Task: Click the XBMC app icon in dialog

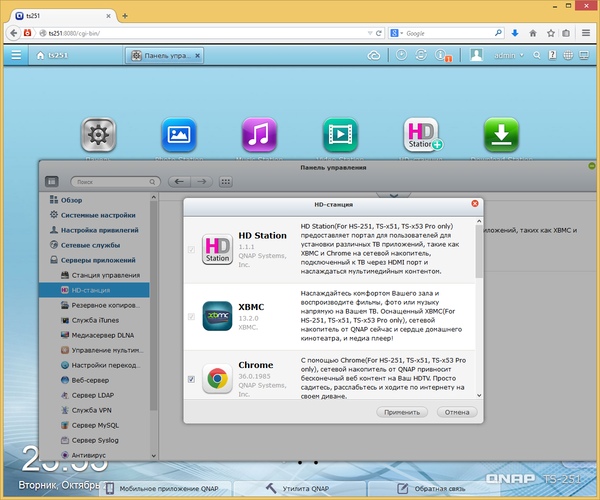Action: coord(217,316)
